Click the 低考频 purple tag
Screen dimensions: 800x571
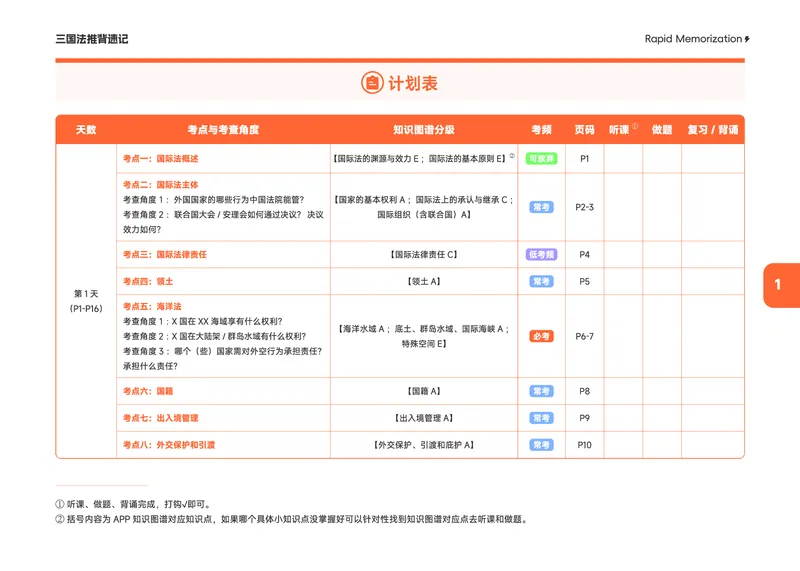point(541,254)
